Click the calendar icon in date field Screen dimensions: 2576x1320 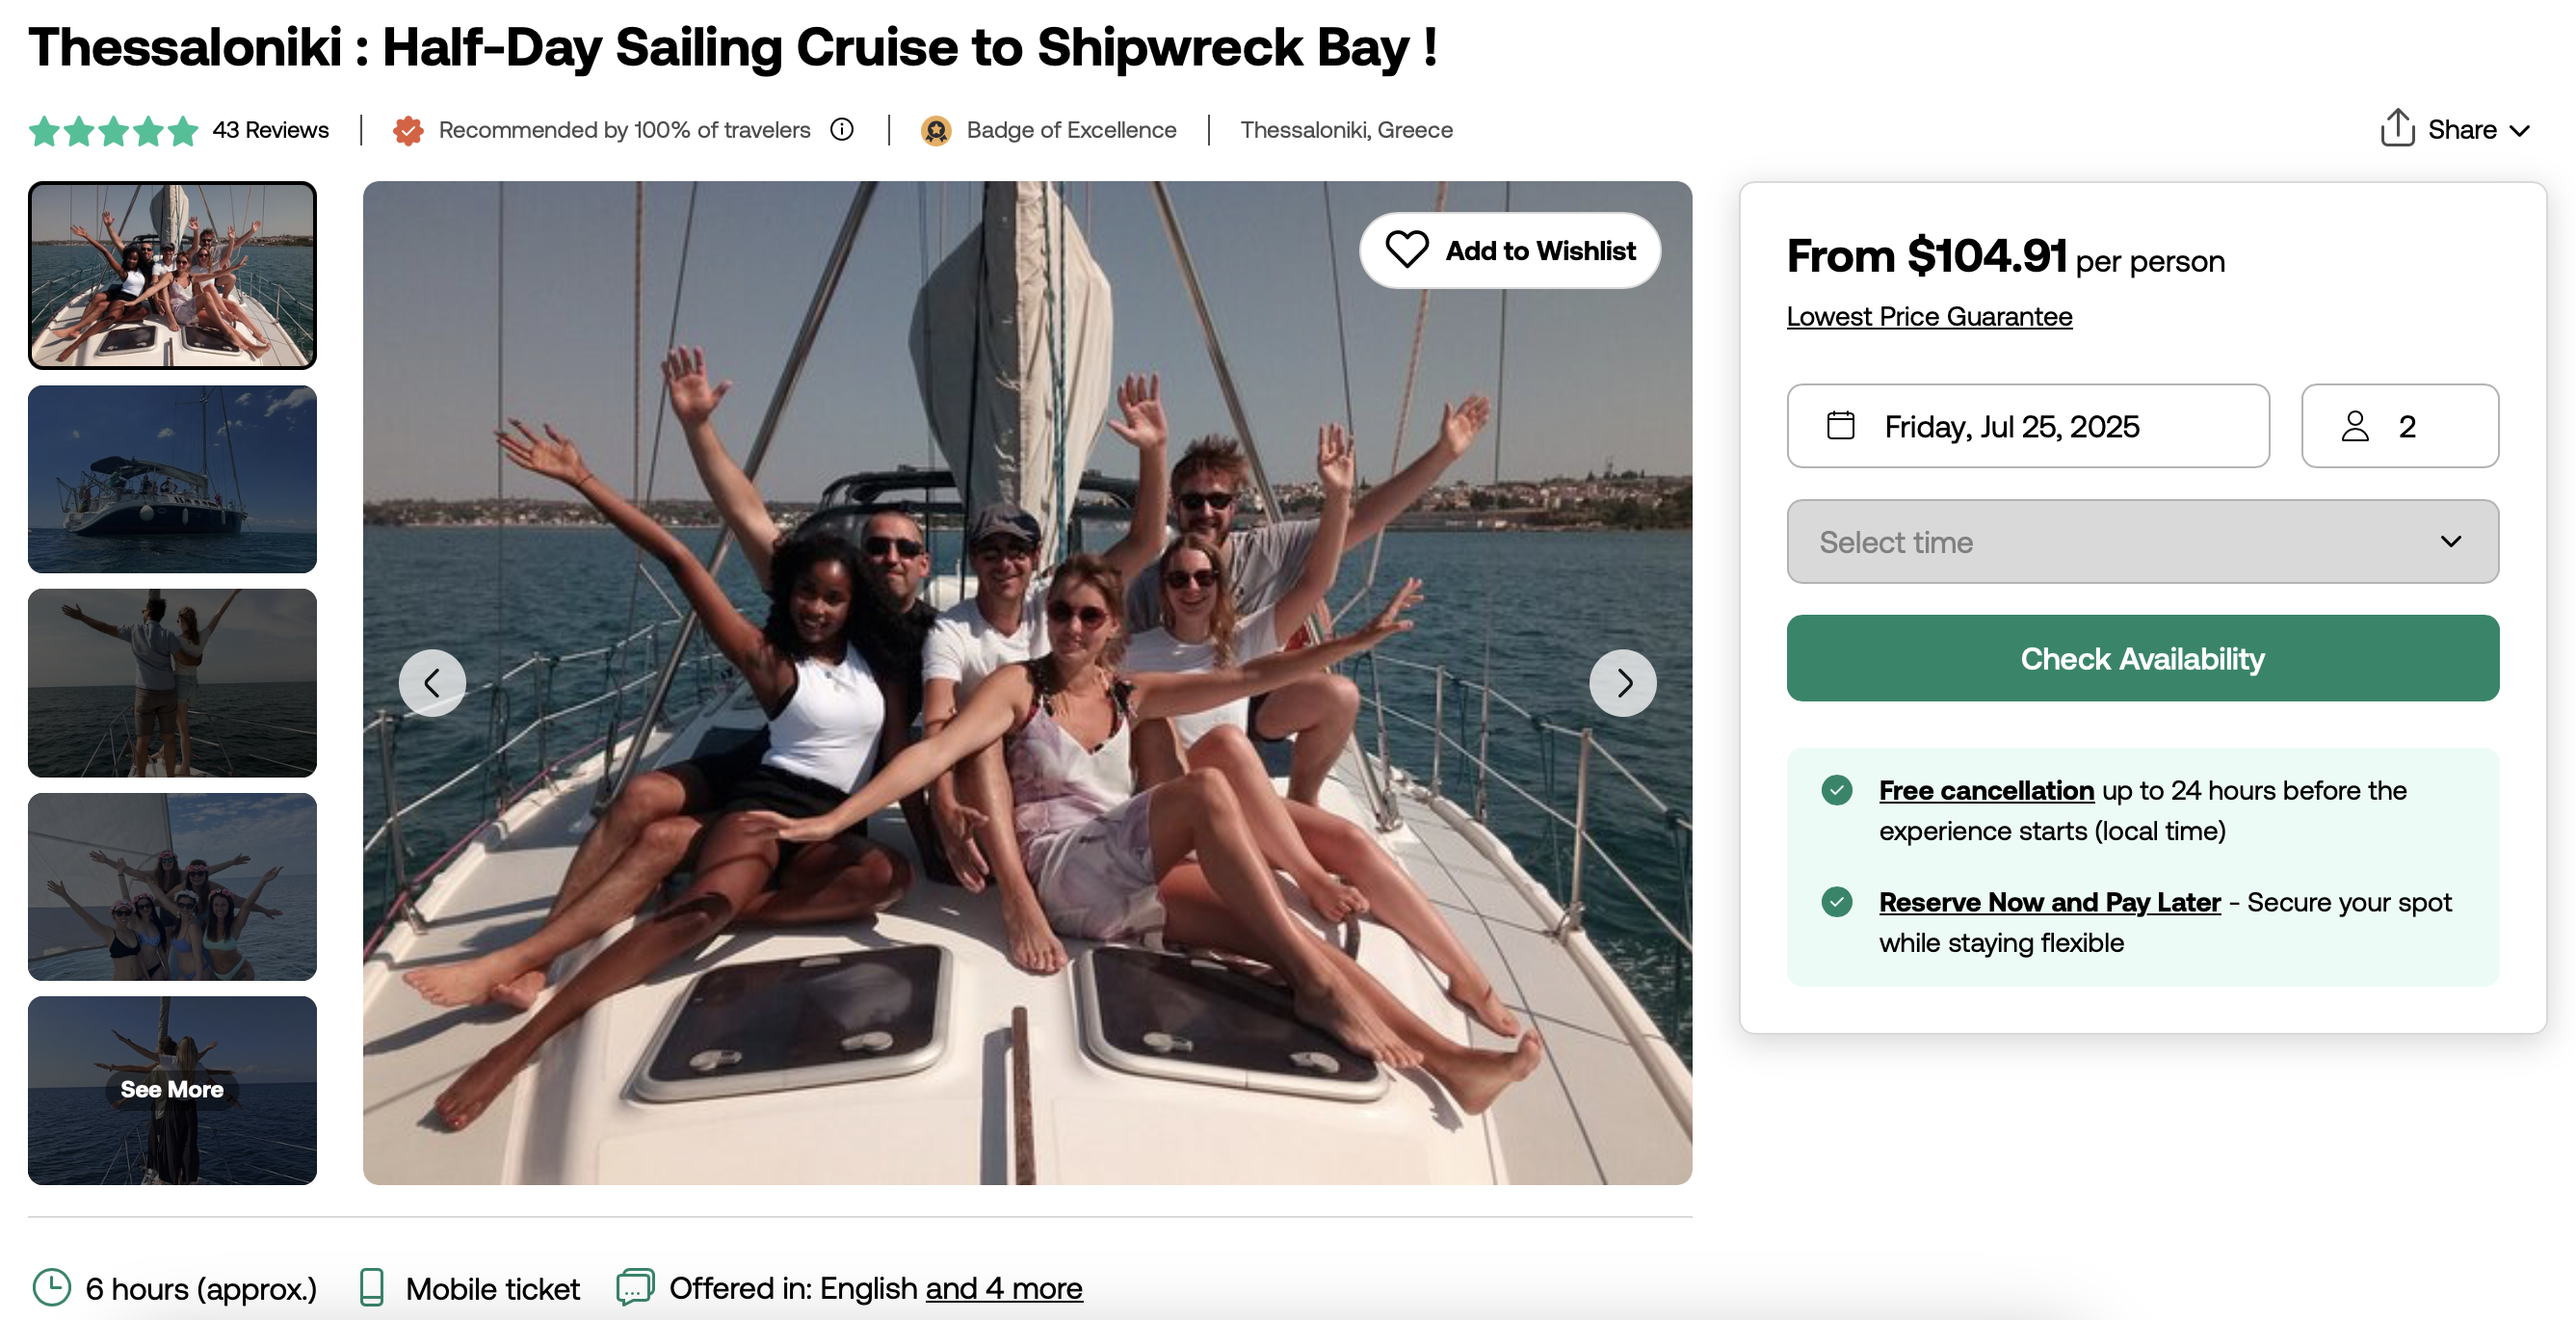[1840, 425]
